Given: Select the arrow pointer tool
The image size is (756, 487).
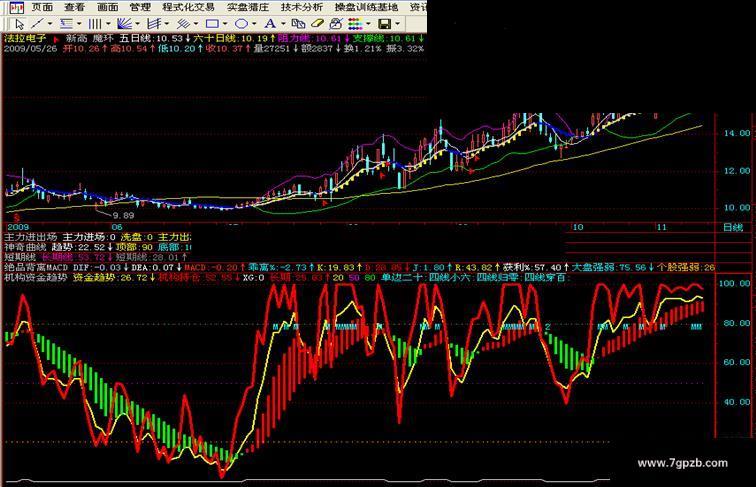Looking at the screenshot, I should click(x=19, y=24).
